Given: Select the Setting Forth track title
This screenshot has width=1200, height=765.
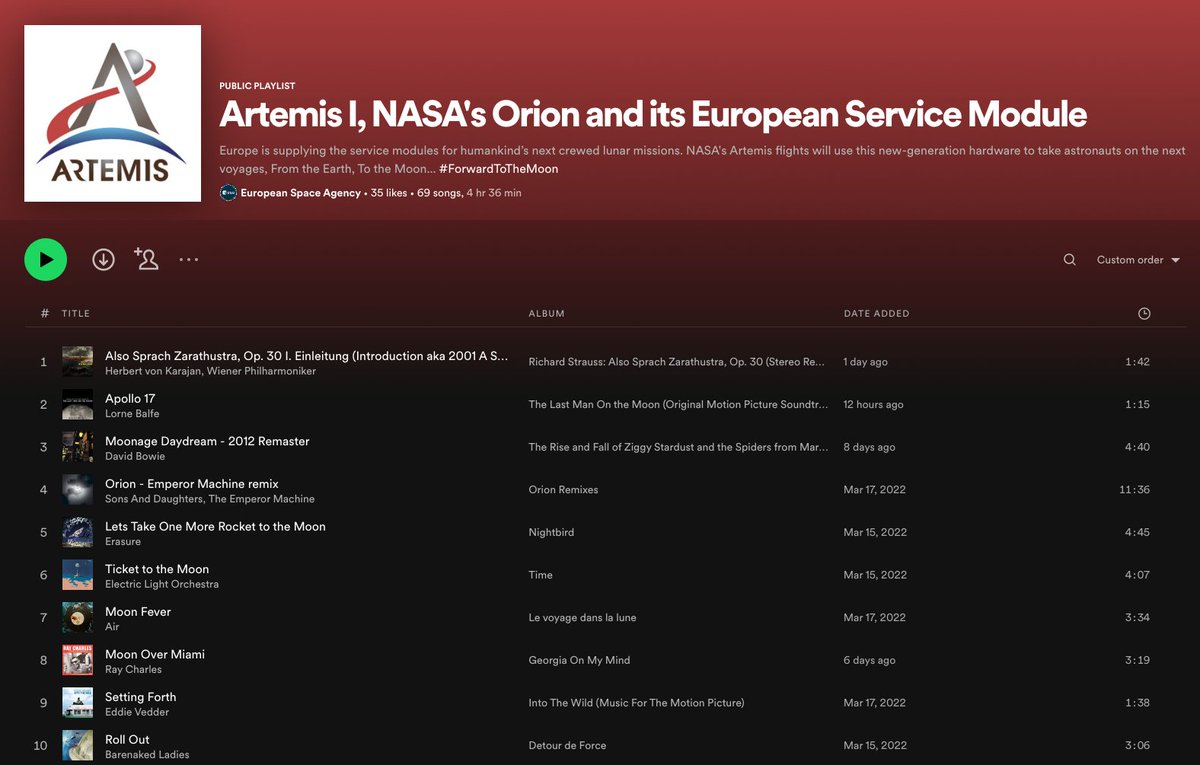Looking at the screenshot, I should tap(140, 697).
